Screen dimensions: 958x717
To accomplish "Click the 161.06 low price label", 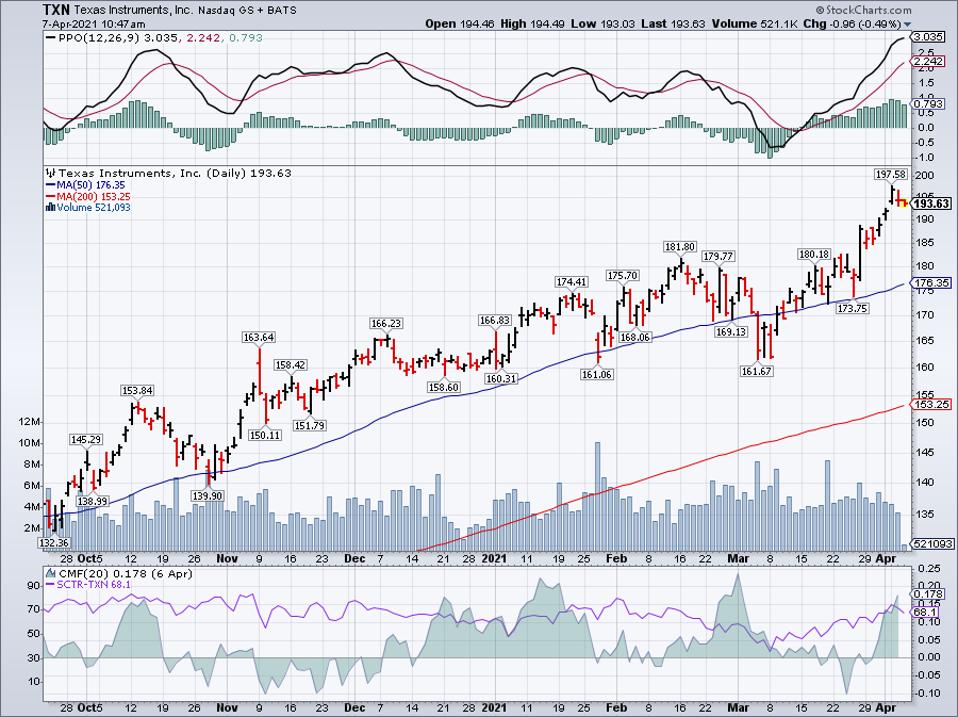I will [597, 374].
